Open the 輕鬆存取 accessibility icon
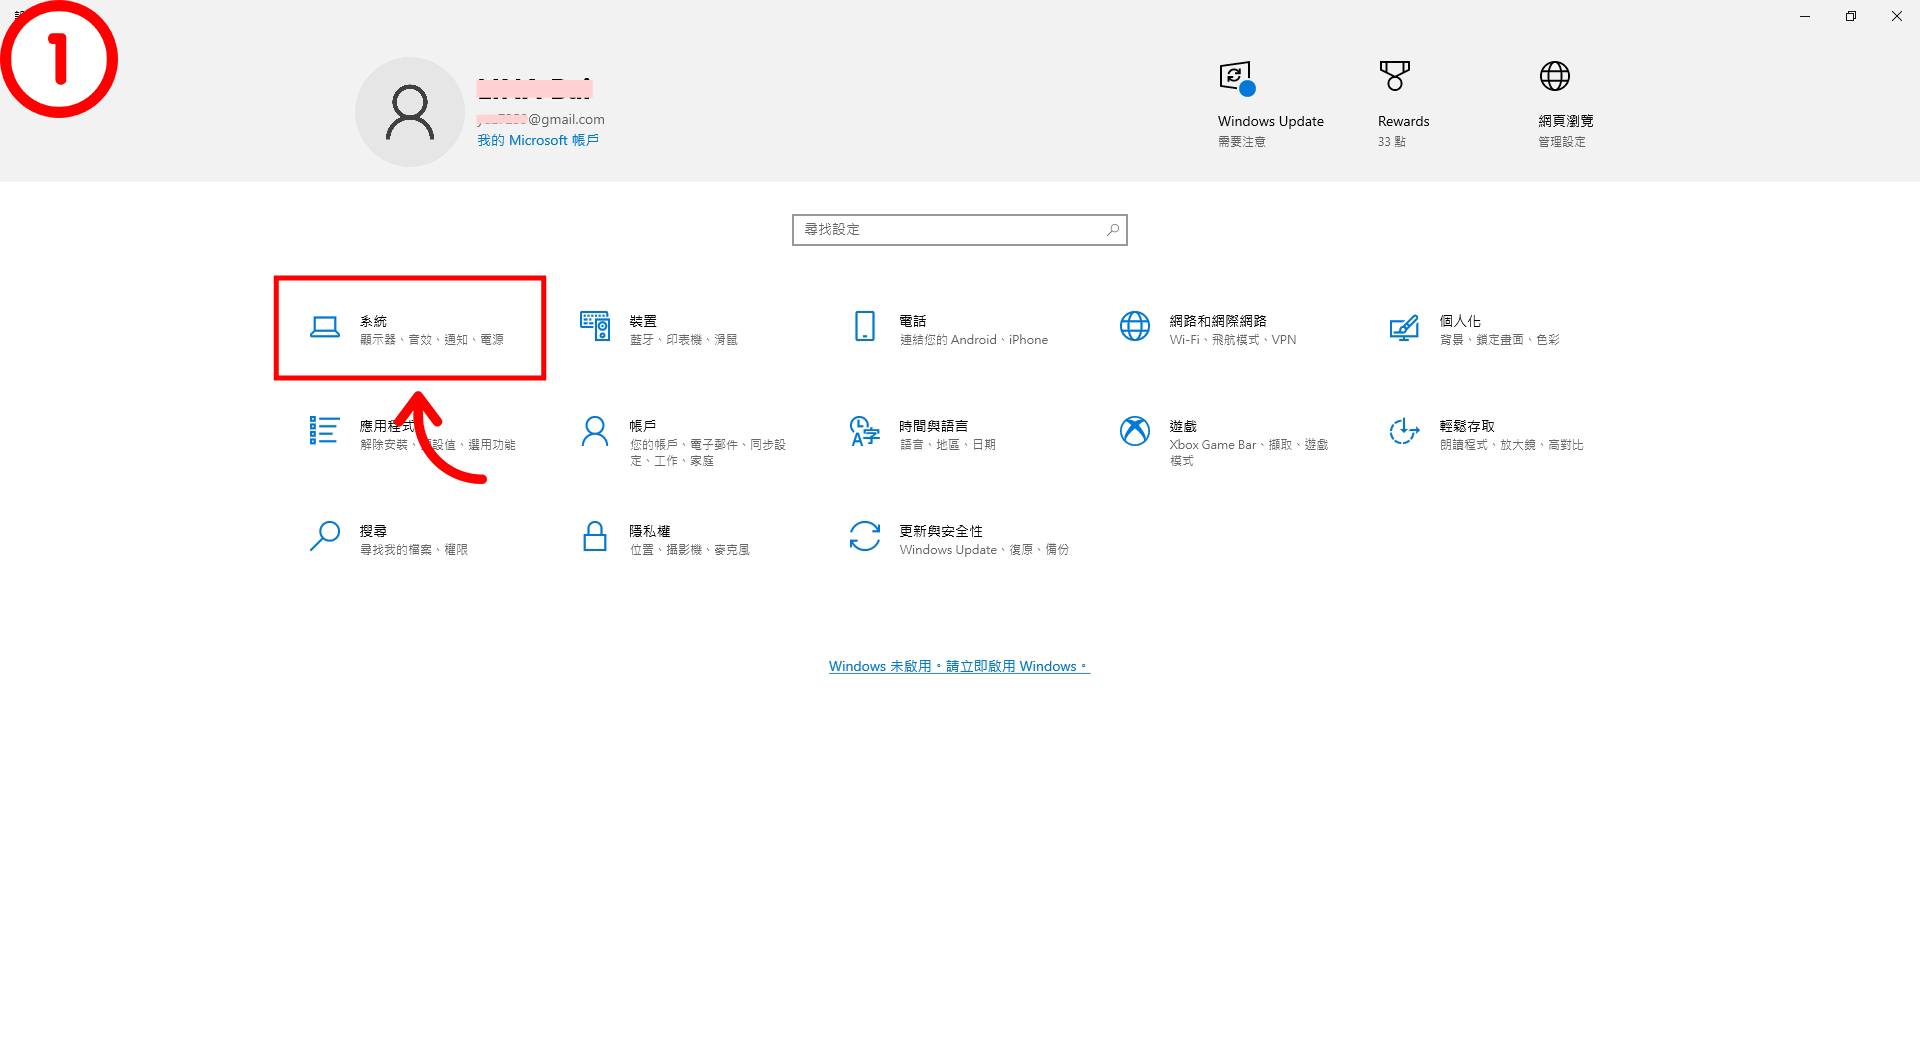The width and height of the screenshot is (1920, 1040). point(1404,431)
